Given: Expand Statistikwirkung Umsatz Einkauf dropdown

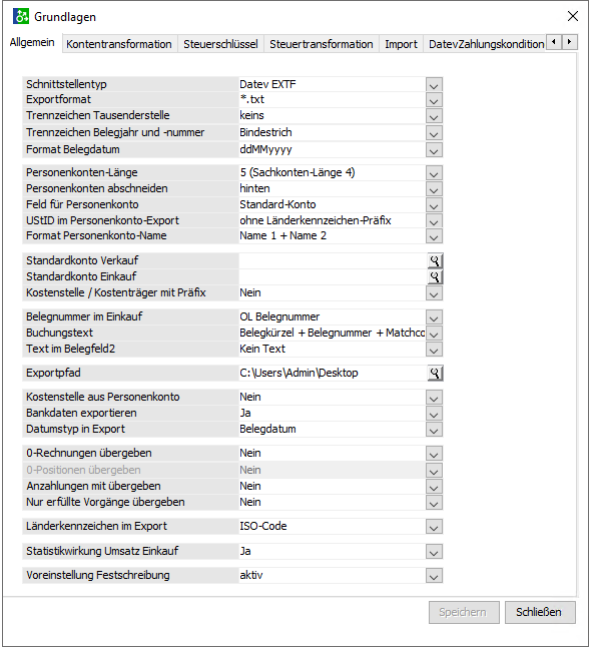Looking at the screenshot, I should tap(434, 551).
